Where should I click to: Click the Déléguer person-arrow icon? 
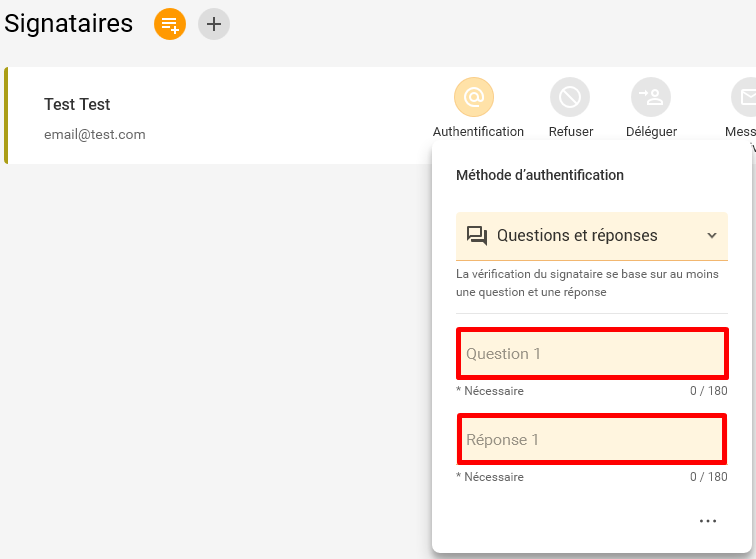click(x=651, y=97)
